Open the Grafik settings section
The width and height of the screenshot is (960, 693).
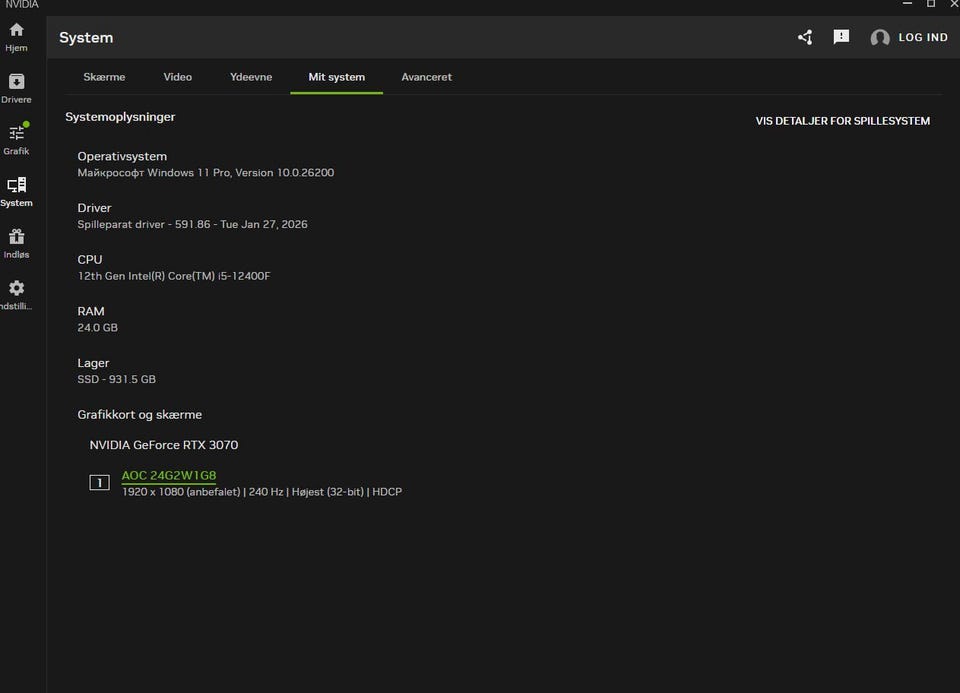click(17, 140)
